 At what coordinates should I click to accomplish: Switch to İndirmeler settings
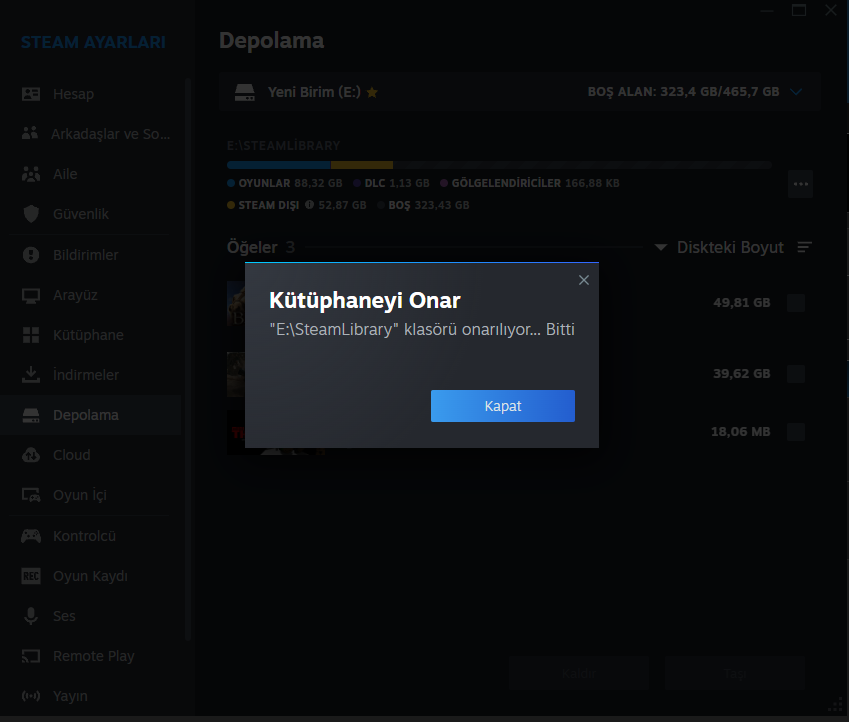point(91,375)
